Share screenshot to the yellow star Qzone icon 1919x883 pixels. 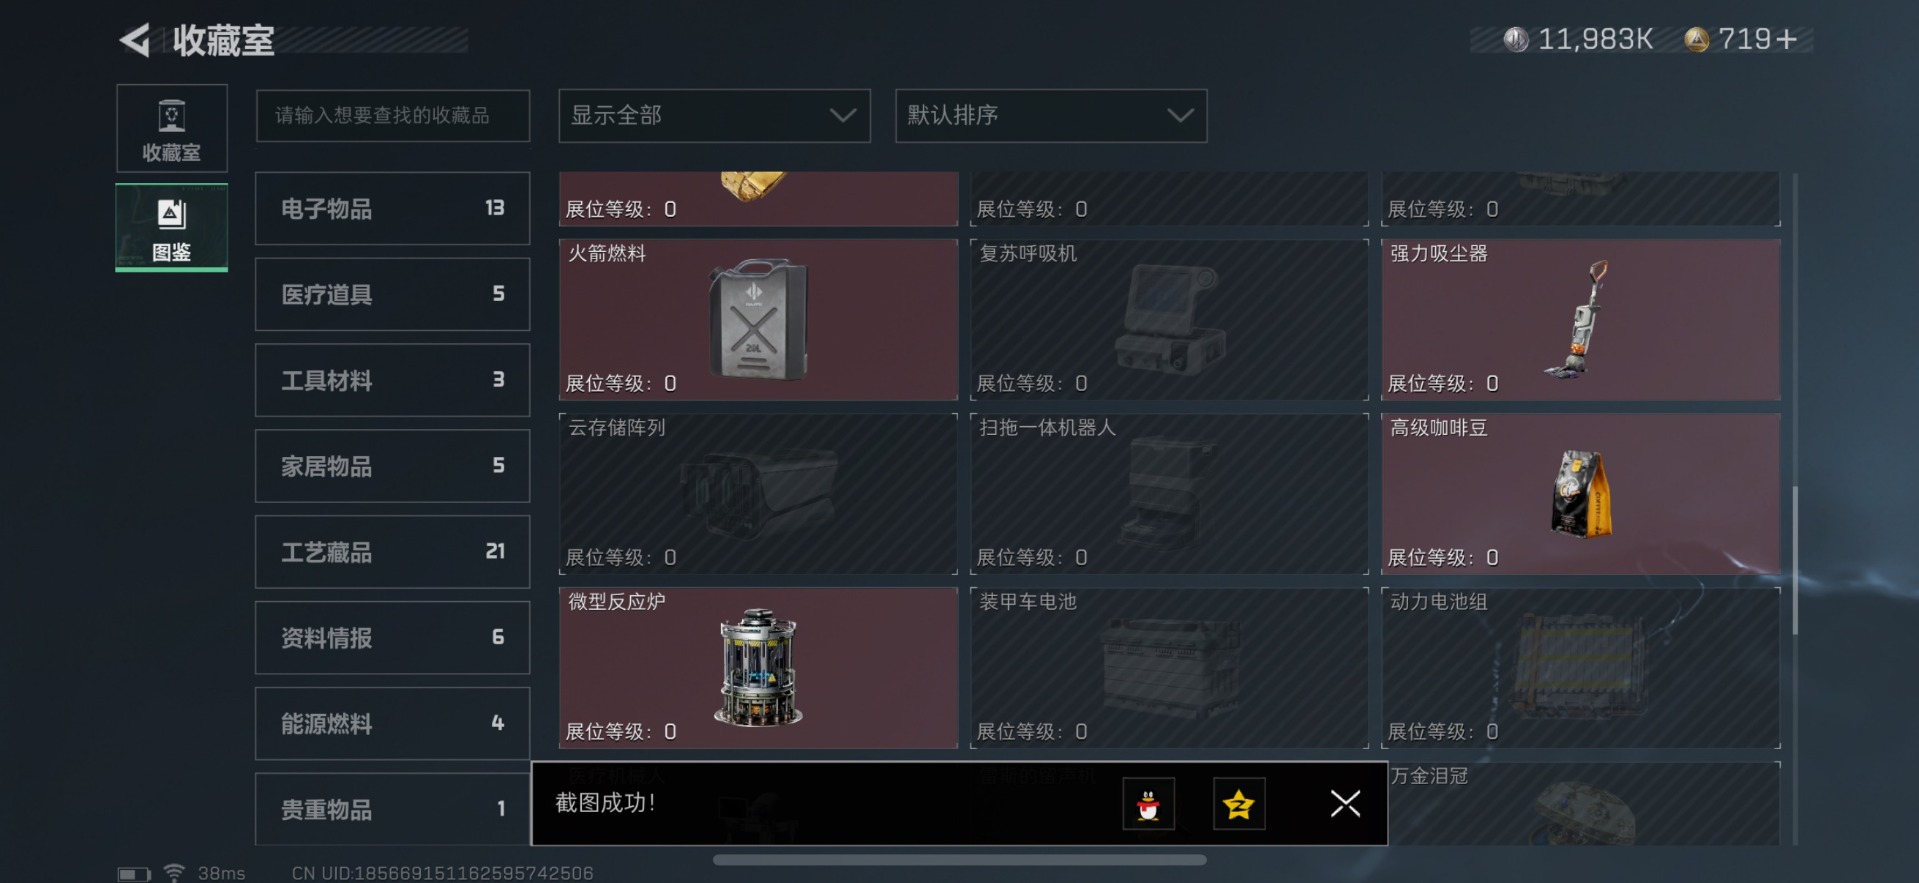pos(1239,803)
